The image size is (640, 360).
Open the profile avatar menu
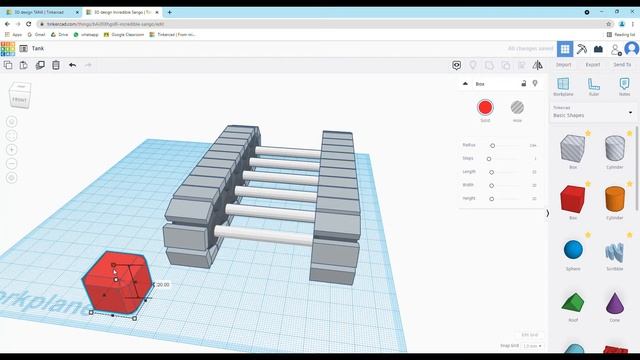click(x=631, y=49)
